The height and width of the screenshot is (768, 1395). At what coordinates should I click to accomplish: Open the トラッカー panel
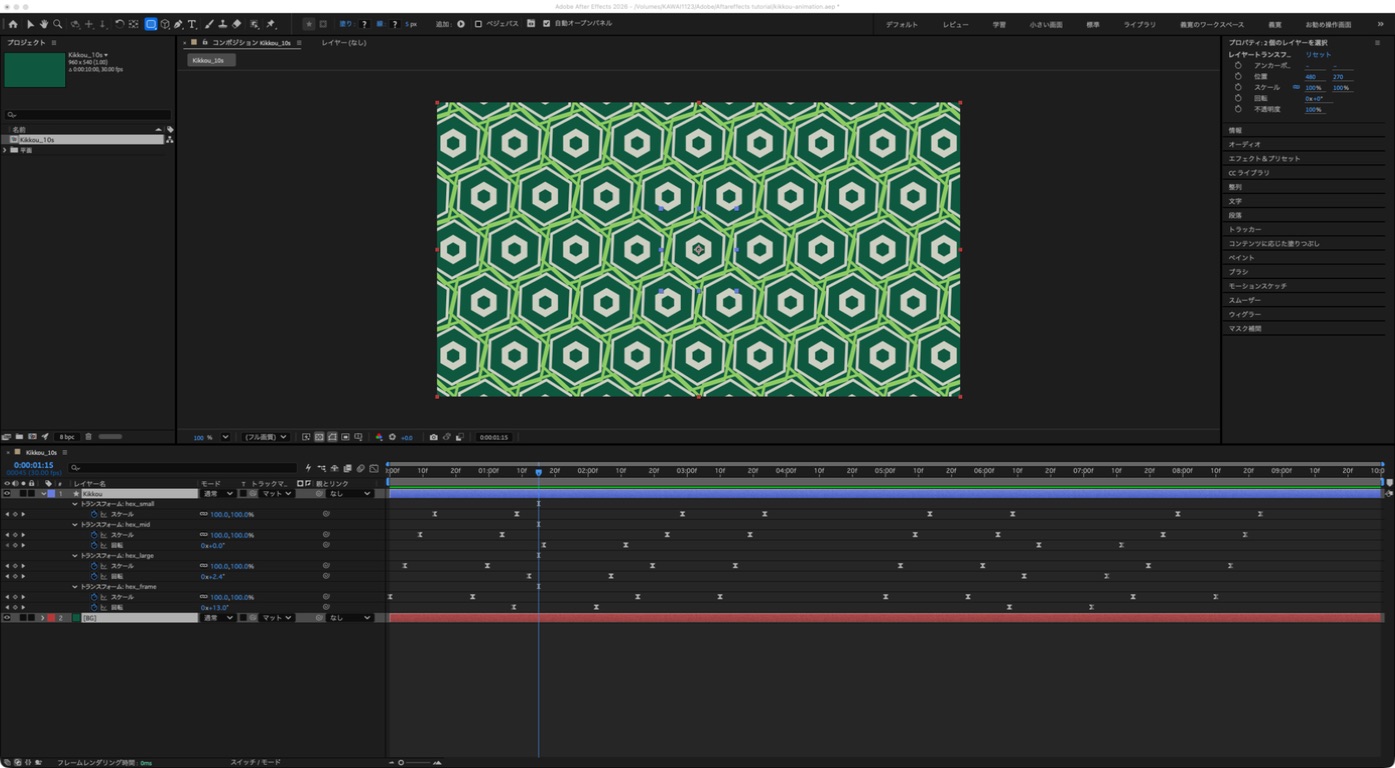coord(1245,229)
